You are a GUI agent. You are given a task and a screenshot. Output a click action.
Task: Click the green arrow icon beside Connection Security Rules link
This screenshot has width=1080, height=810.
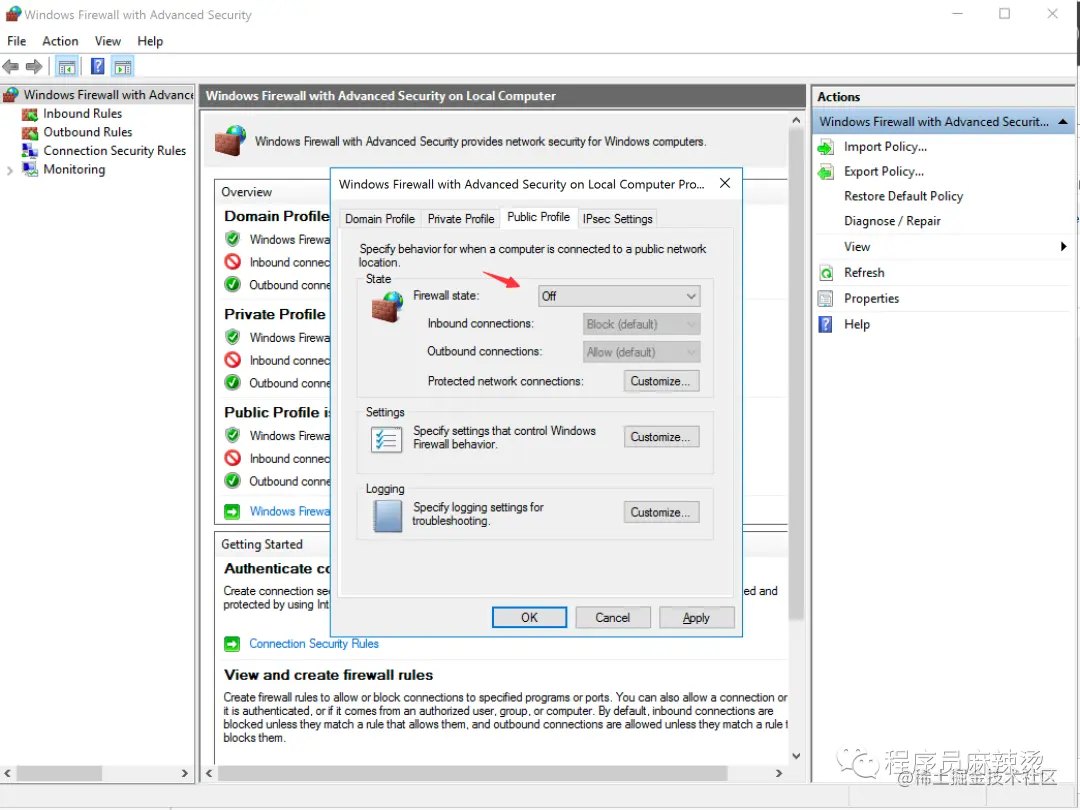[232, 644]
